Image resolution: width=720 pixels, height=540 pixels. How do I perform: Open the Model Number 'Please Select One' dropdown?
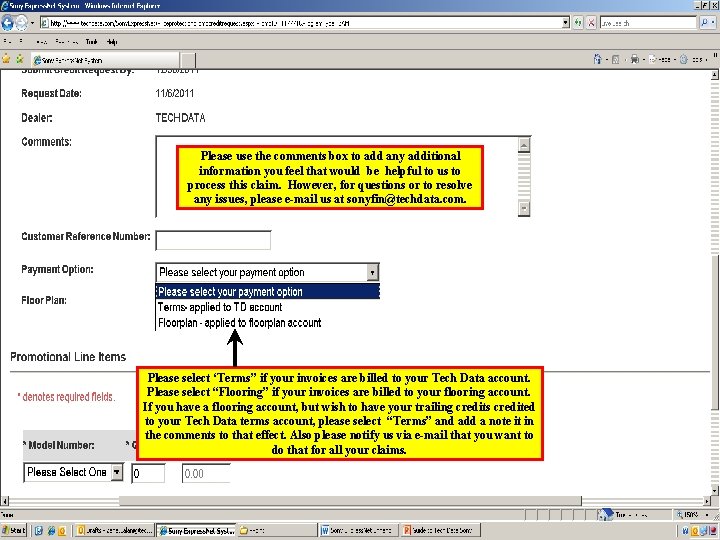[73, 472]
